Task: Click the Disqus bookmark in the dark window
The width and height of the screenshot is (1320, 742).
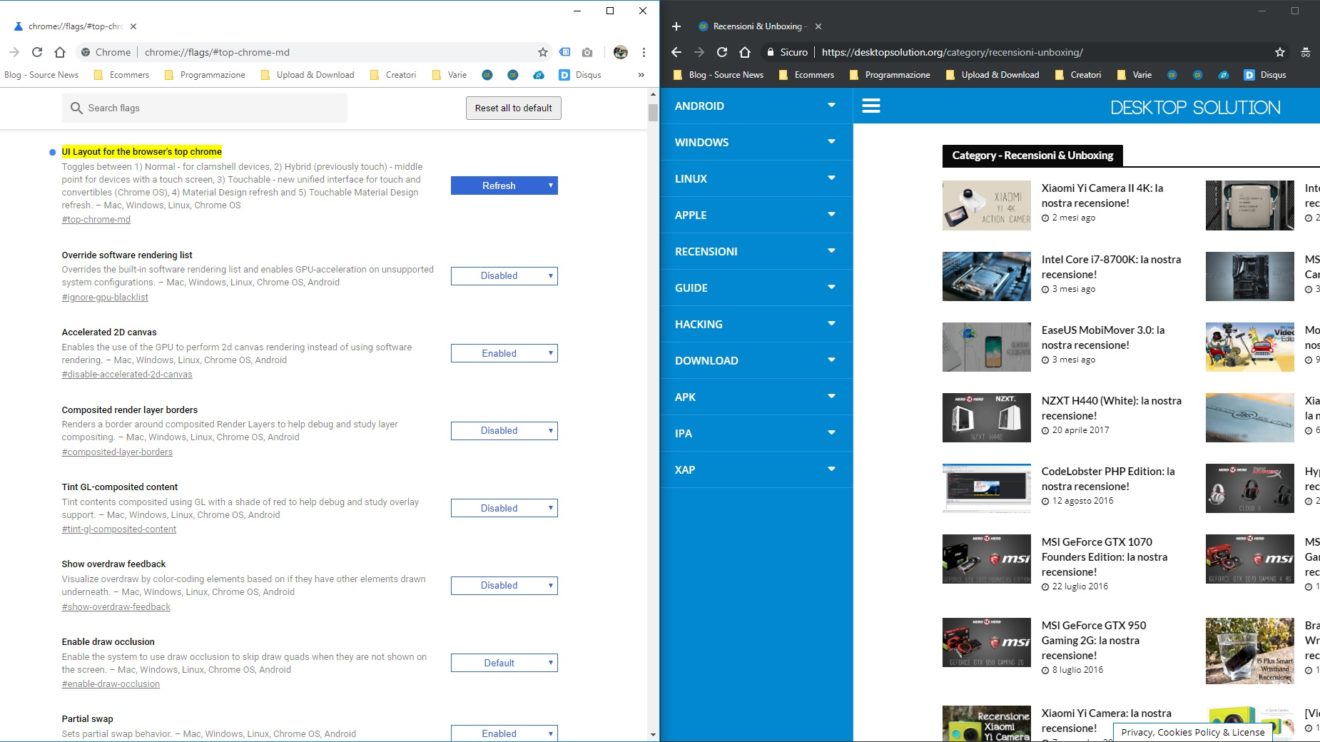Action: [x=1265, y=75]
